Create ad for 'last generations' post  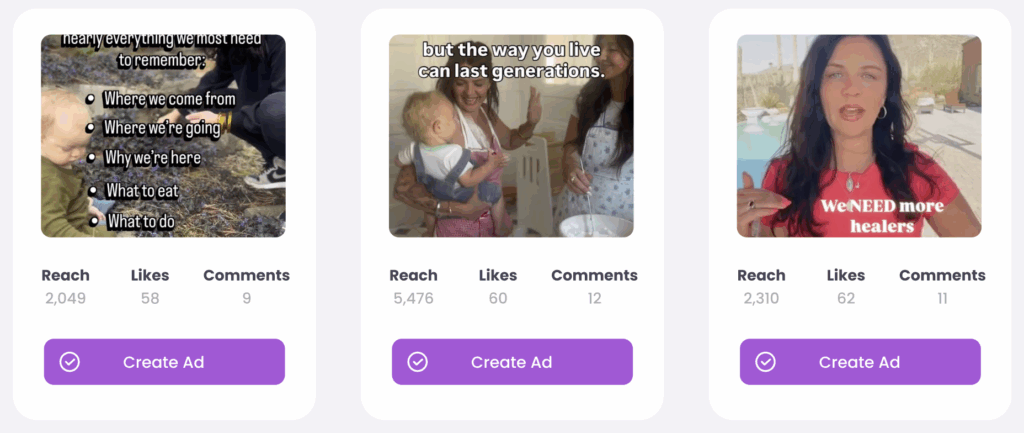[x=512, y=362]
